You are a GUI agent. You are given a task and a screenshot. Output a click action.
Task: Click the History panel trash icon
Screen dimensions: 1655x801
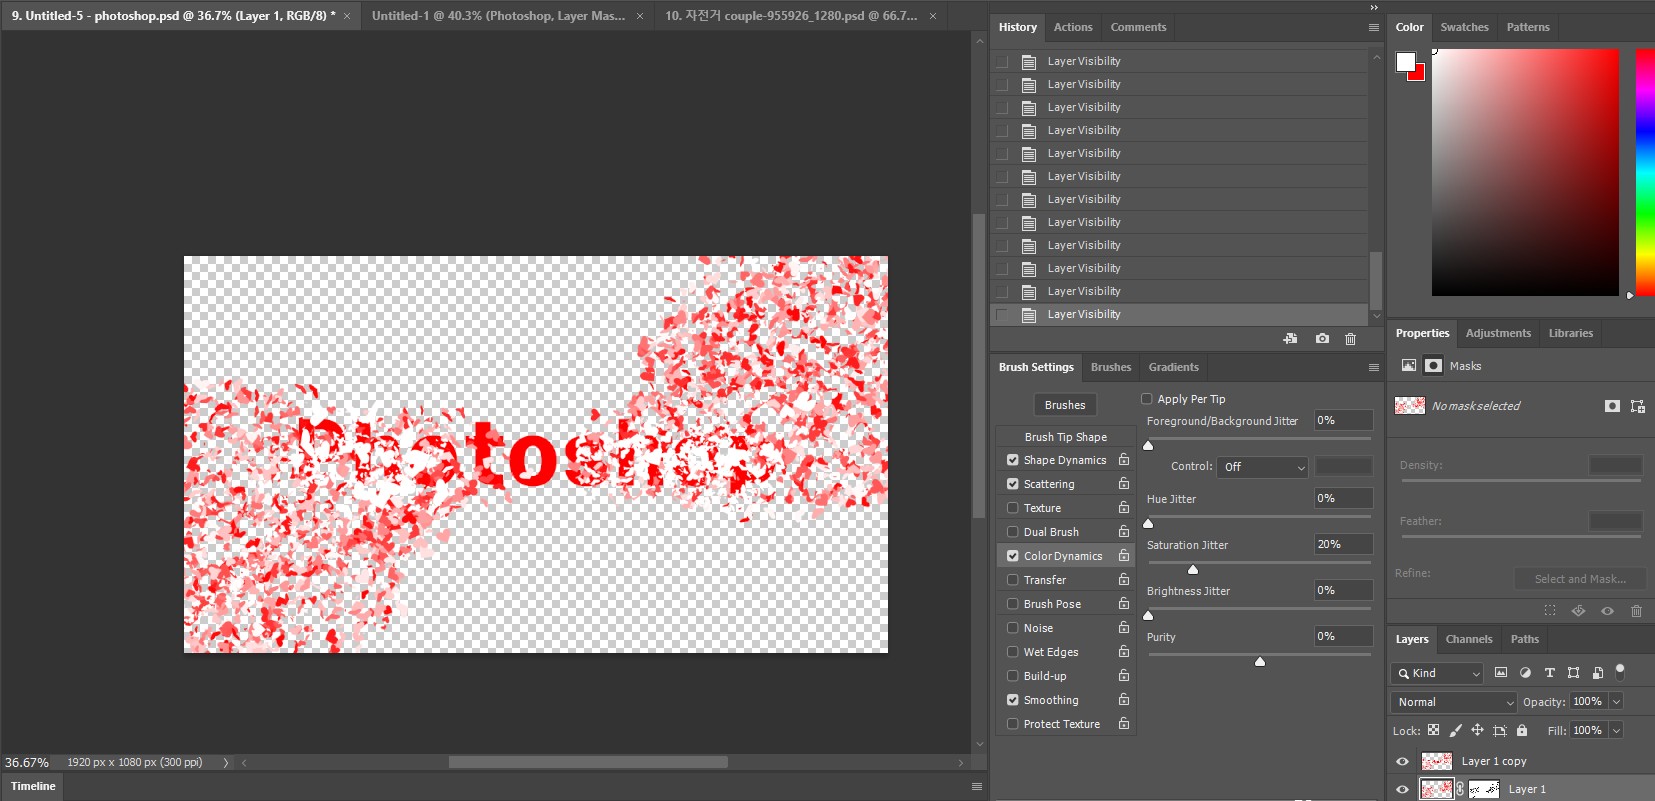1350,339
